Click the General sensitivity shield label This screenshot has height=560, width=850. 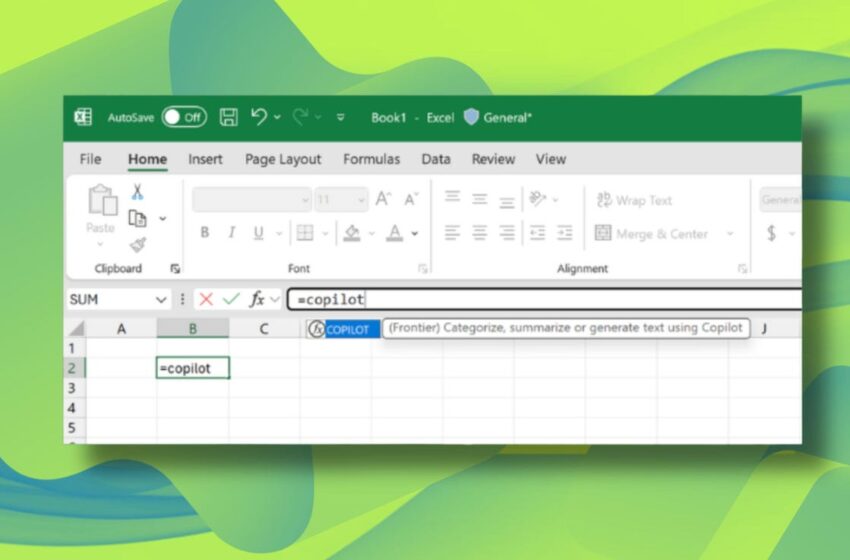(x=498, y=117)
